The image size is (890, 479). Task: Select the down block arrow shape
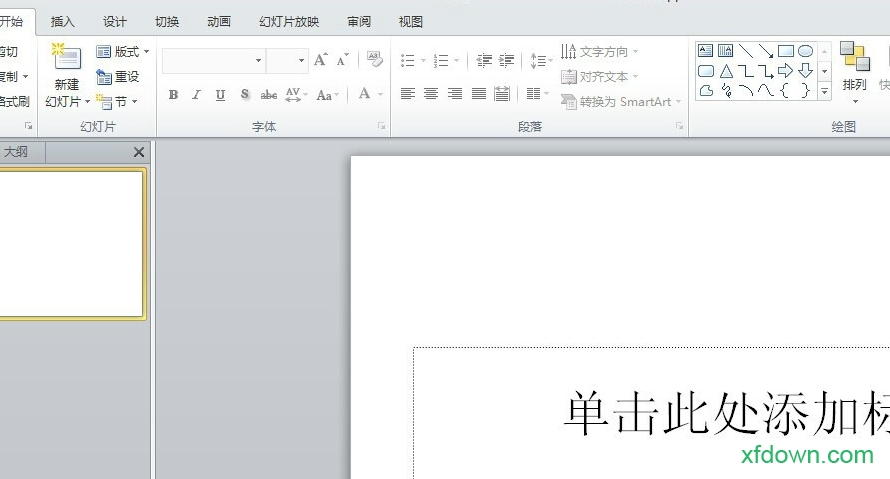pyautogui.click(x=805, y=71)
